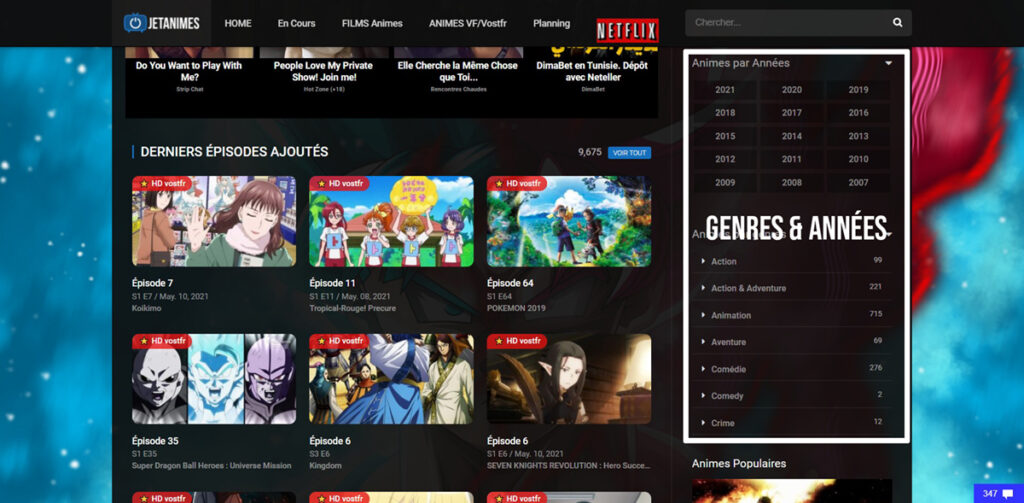Click the Animes Populaires preview image

click(792, 491)
